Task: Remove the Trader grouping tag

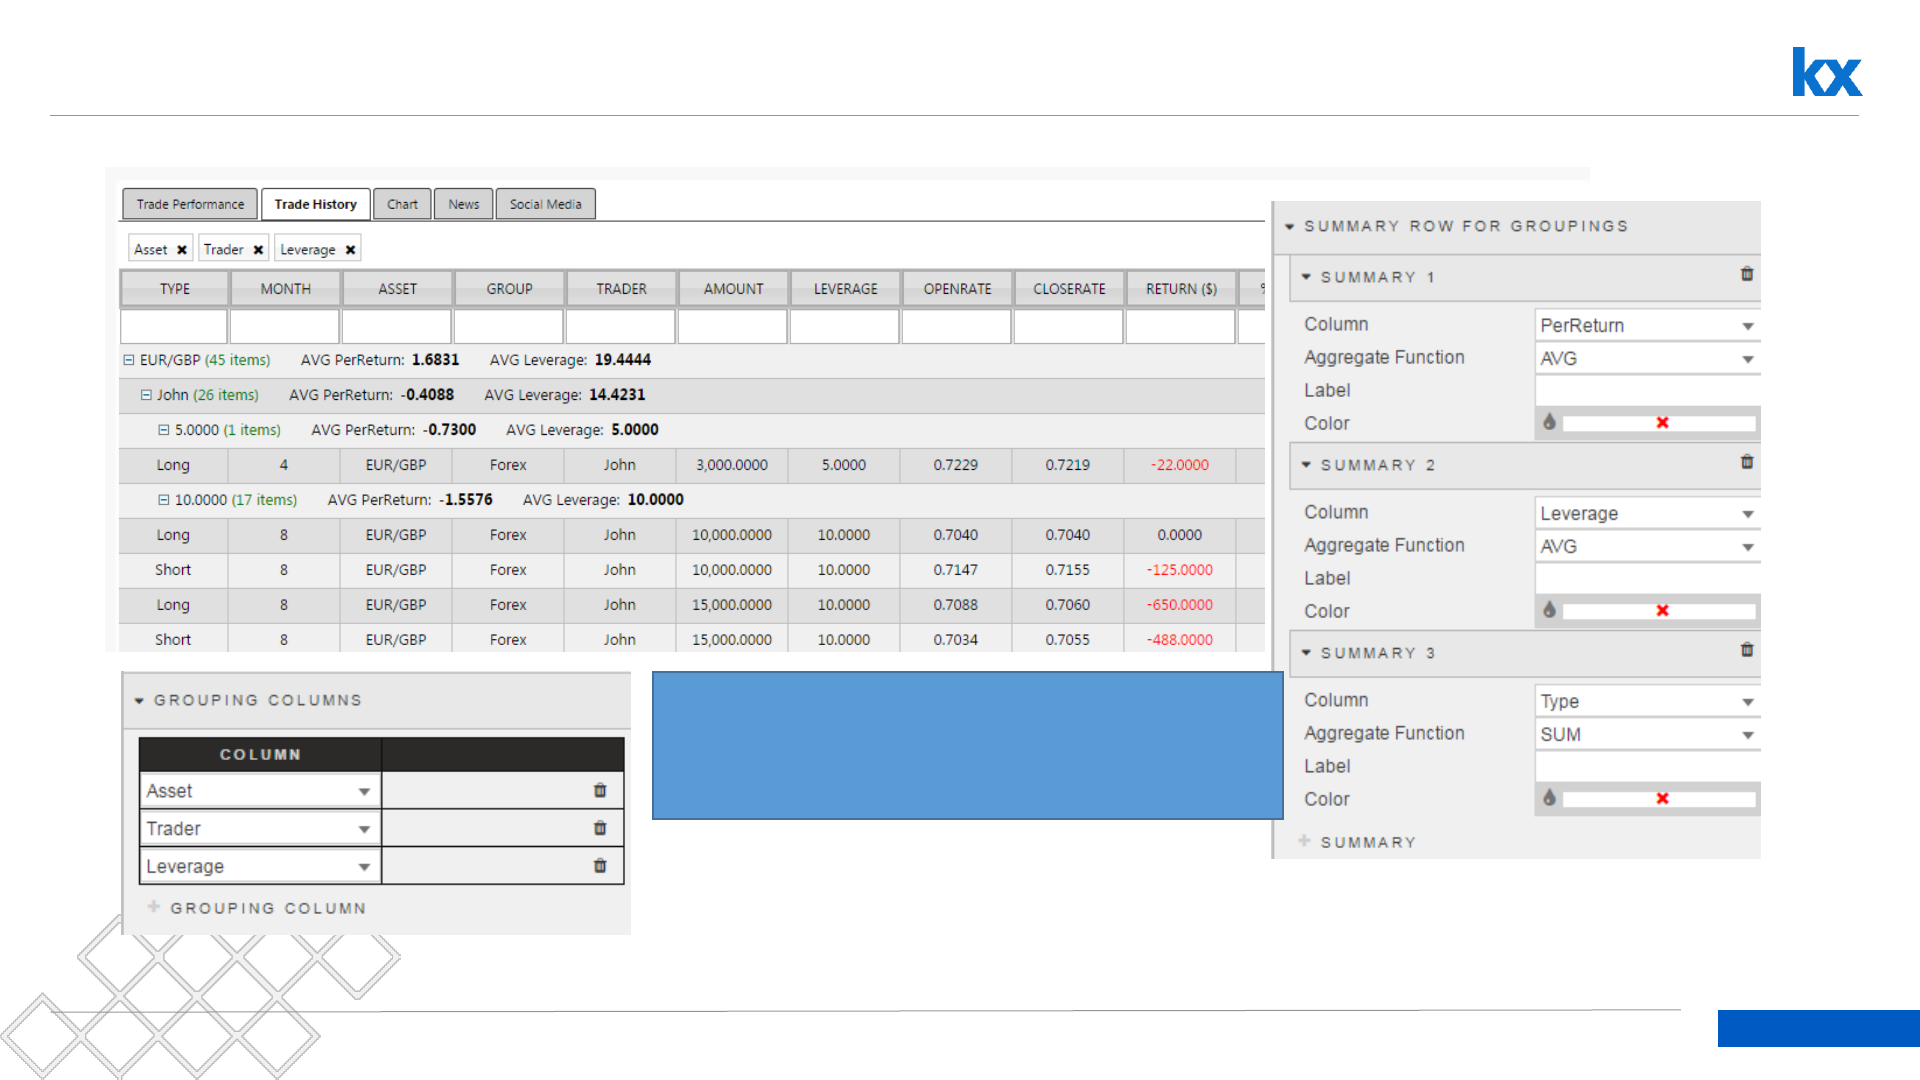Action: (258, 250)
